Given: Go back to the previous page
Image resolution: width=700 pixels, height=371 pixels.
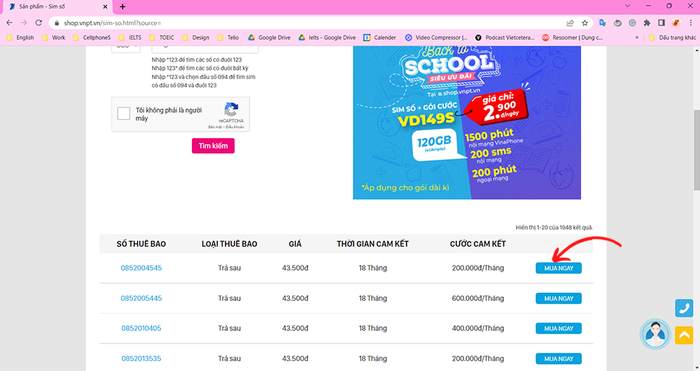Looking at the screenshot, I should (x=9, y=23).
